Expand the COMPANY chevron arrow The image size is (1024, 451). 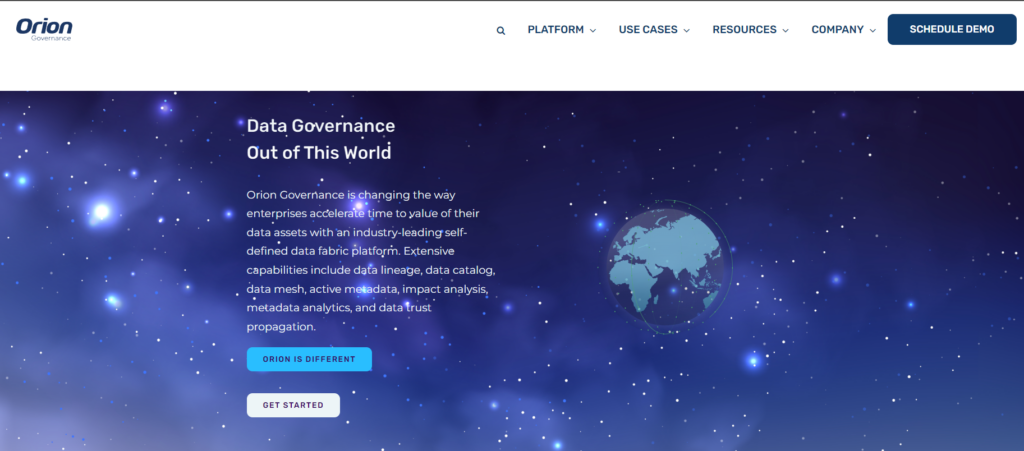[873, 31]
